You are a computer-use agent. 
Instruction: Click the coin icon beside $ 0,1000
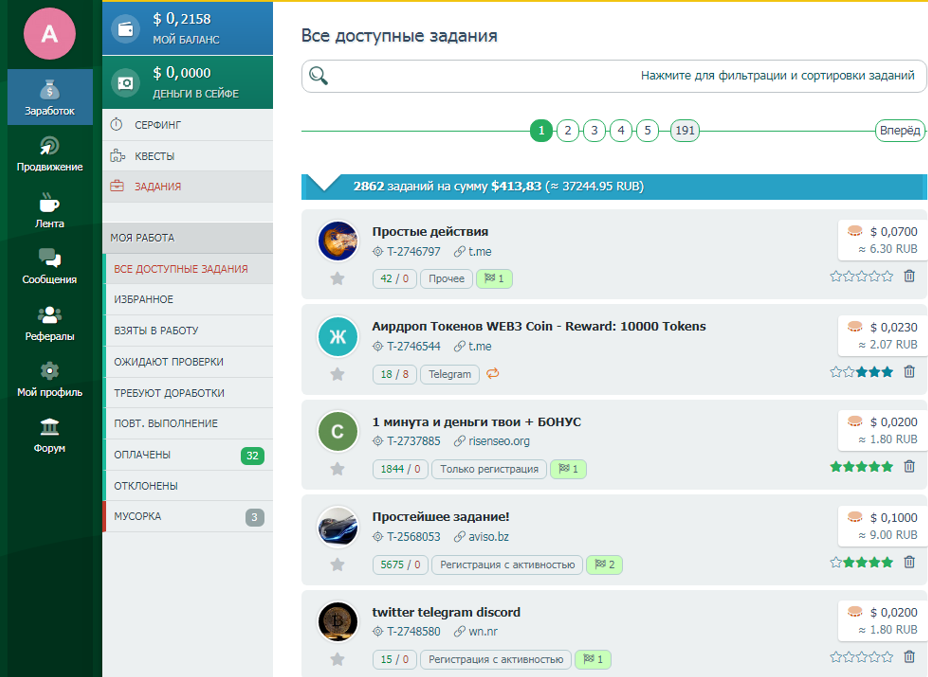[855, 517]
